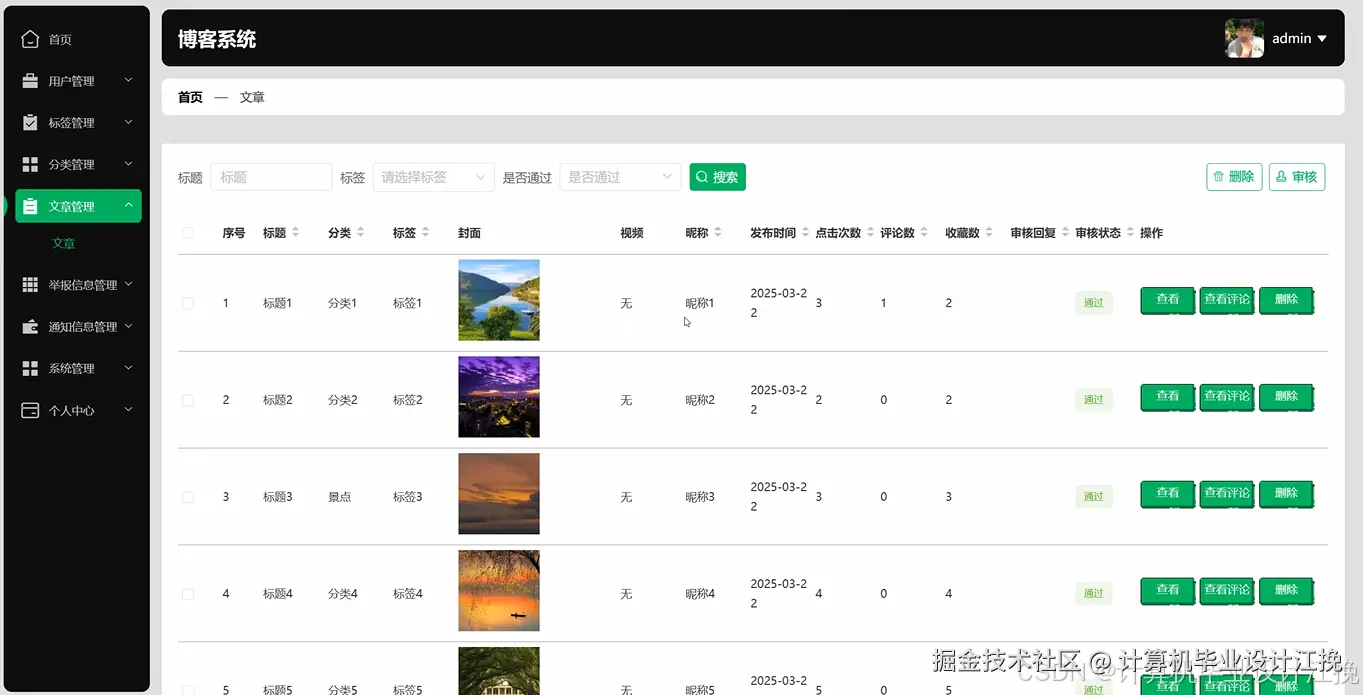Open the admin account dropdown

1298,38
